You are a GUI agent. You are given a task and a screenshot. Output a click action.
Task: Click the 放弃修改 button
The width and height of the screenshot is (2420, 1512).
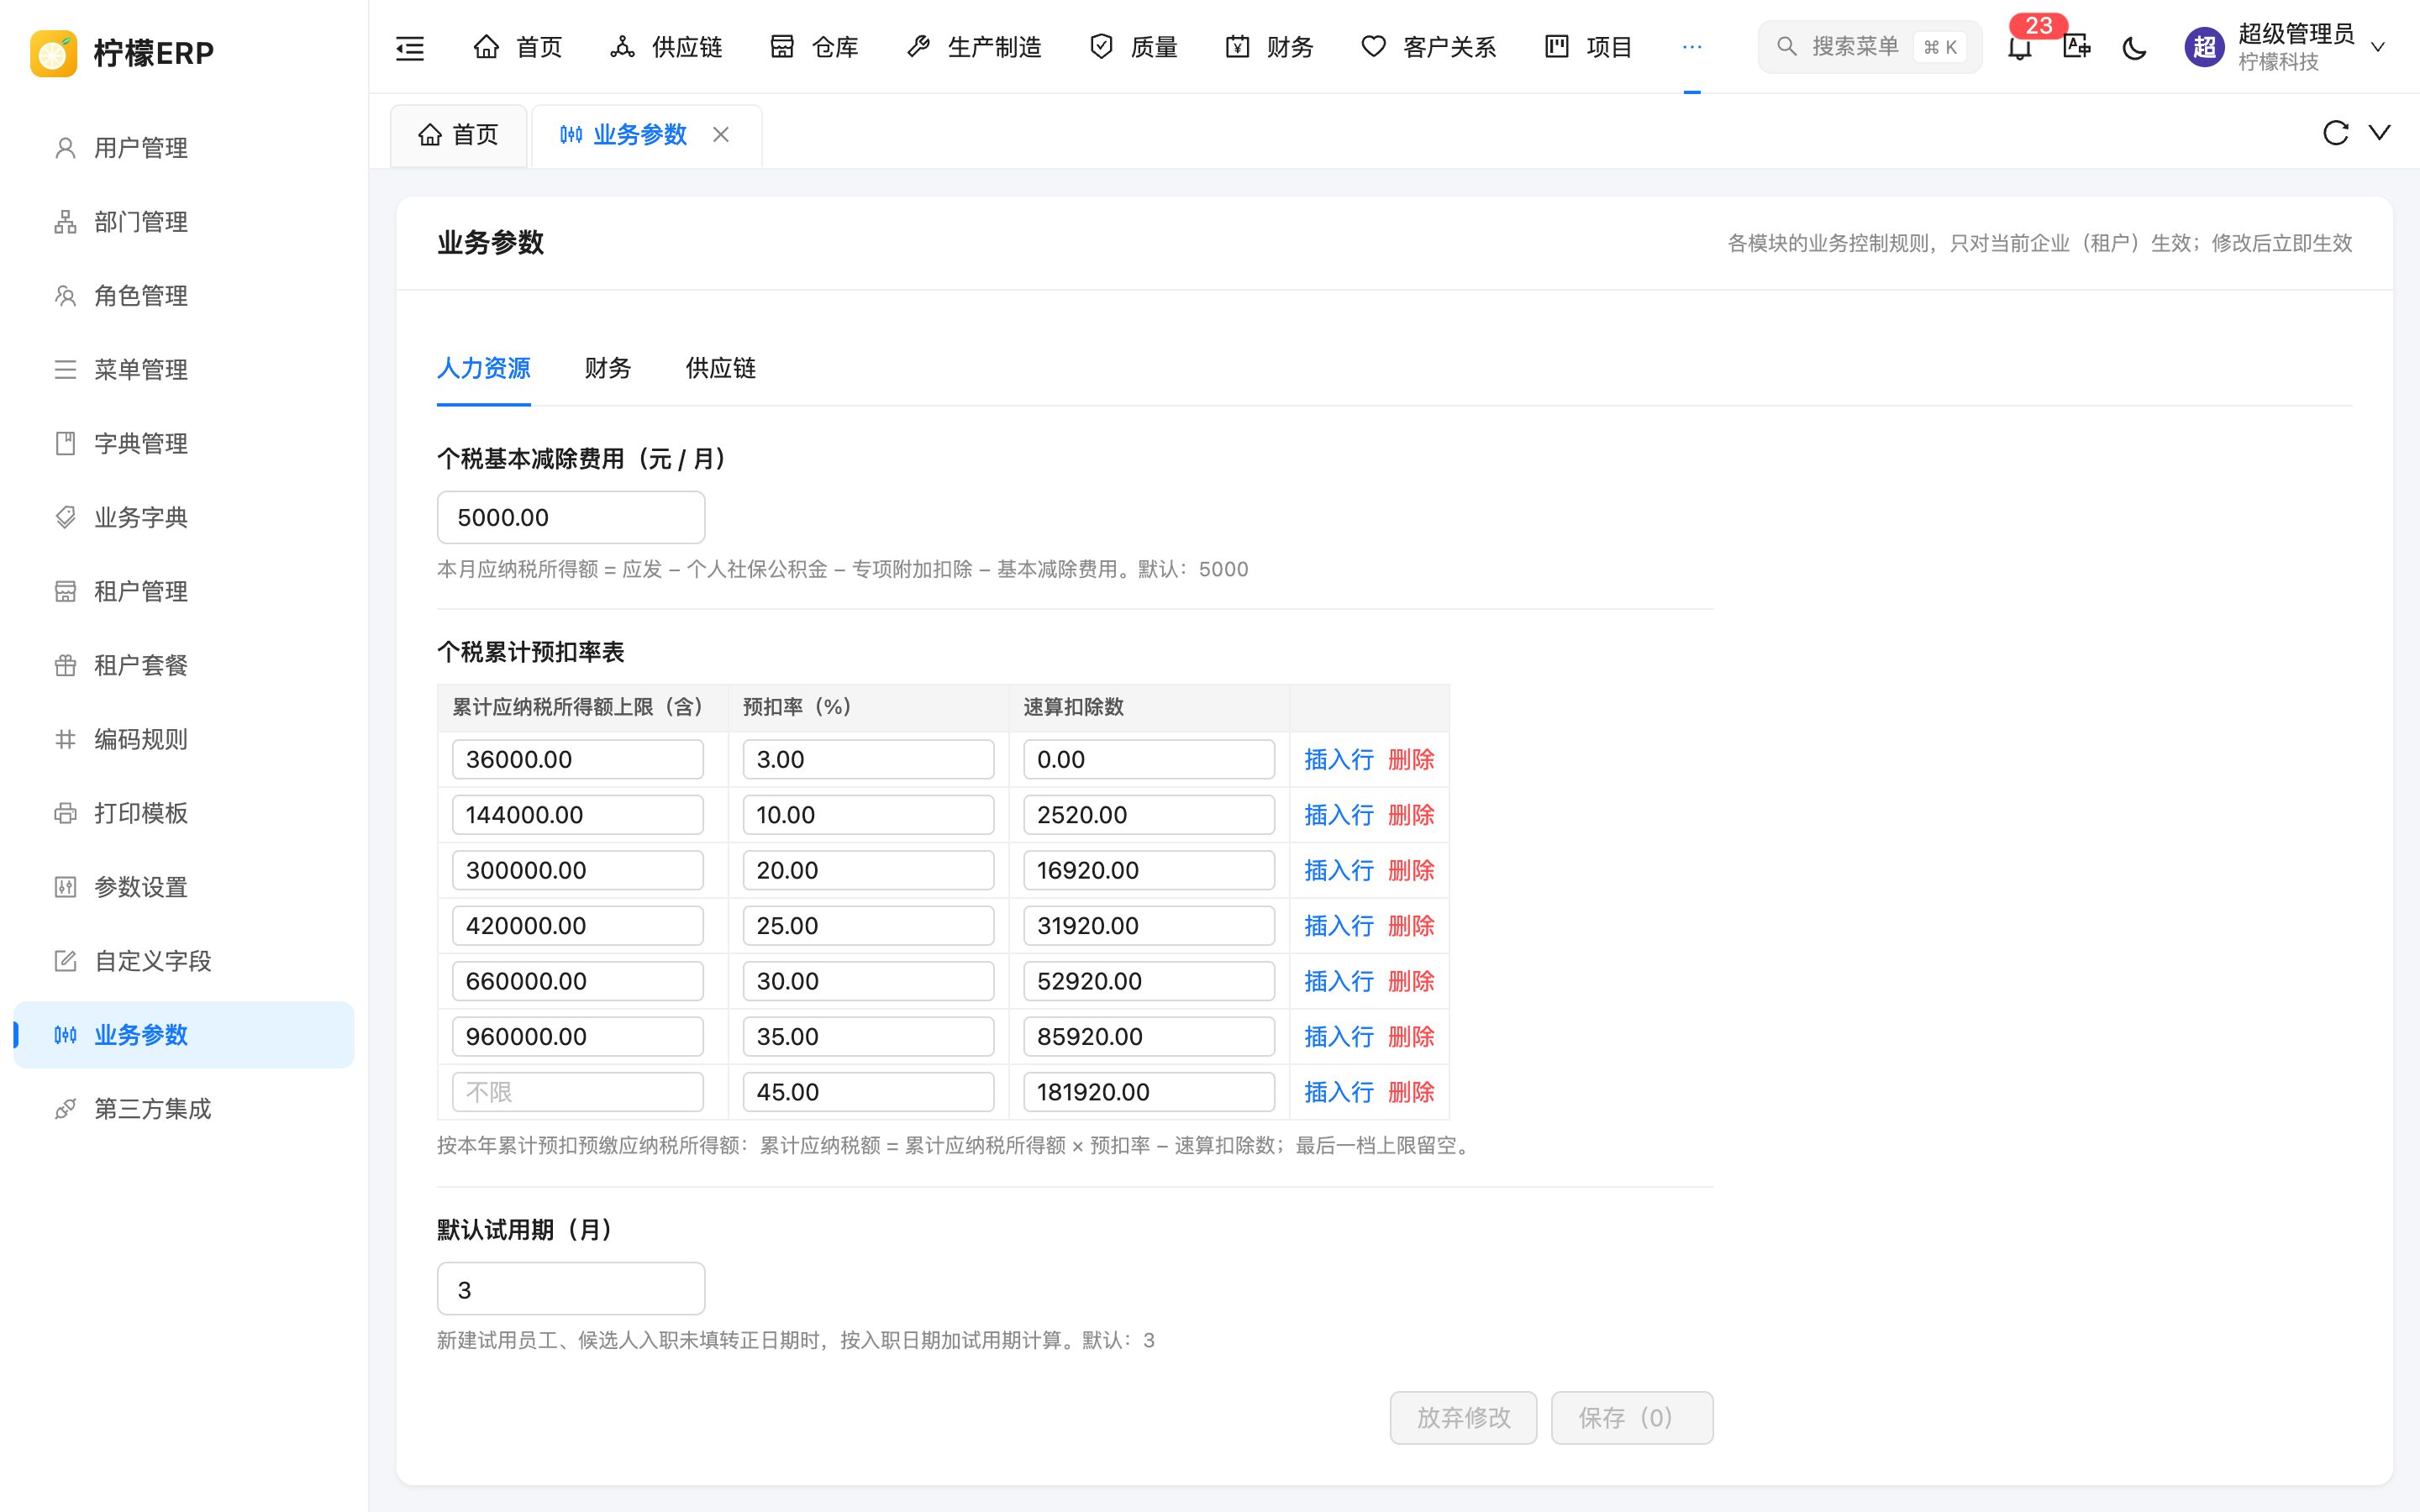coord(1463,1418)
